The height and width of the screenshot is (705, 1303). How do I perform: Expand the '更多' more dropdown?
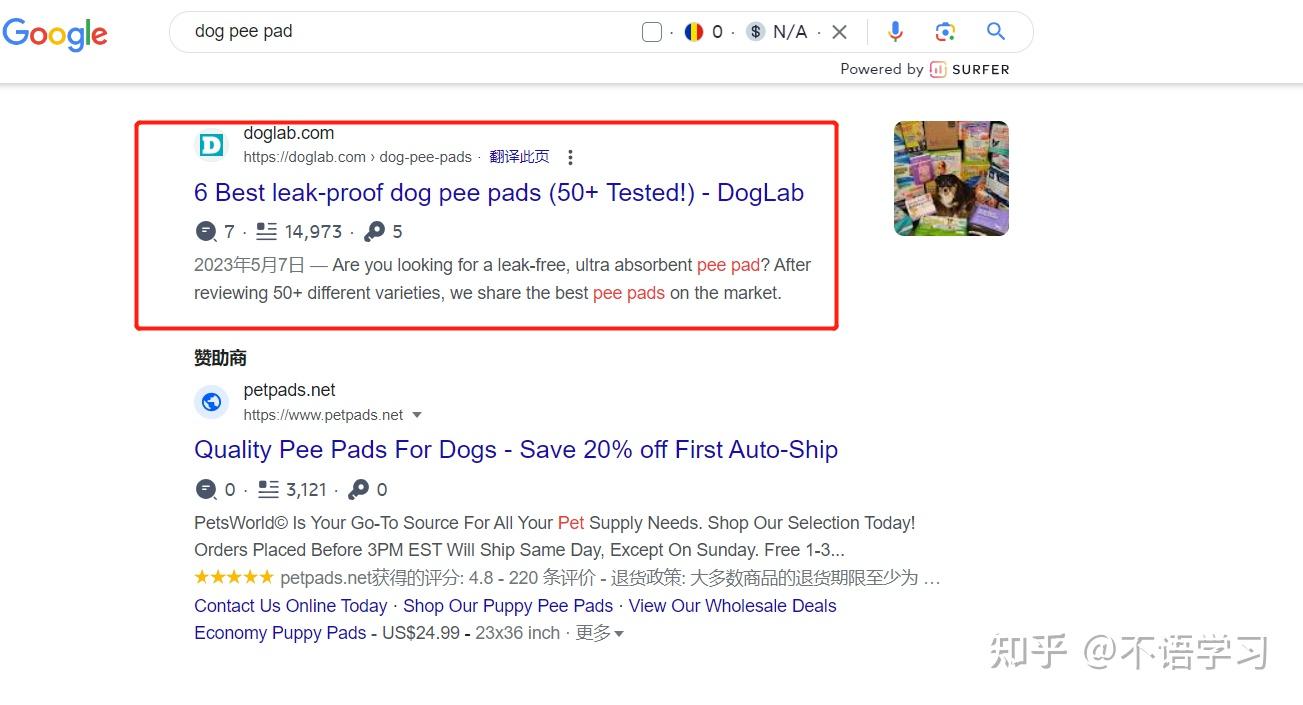600,633
